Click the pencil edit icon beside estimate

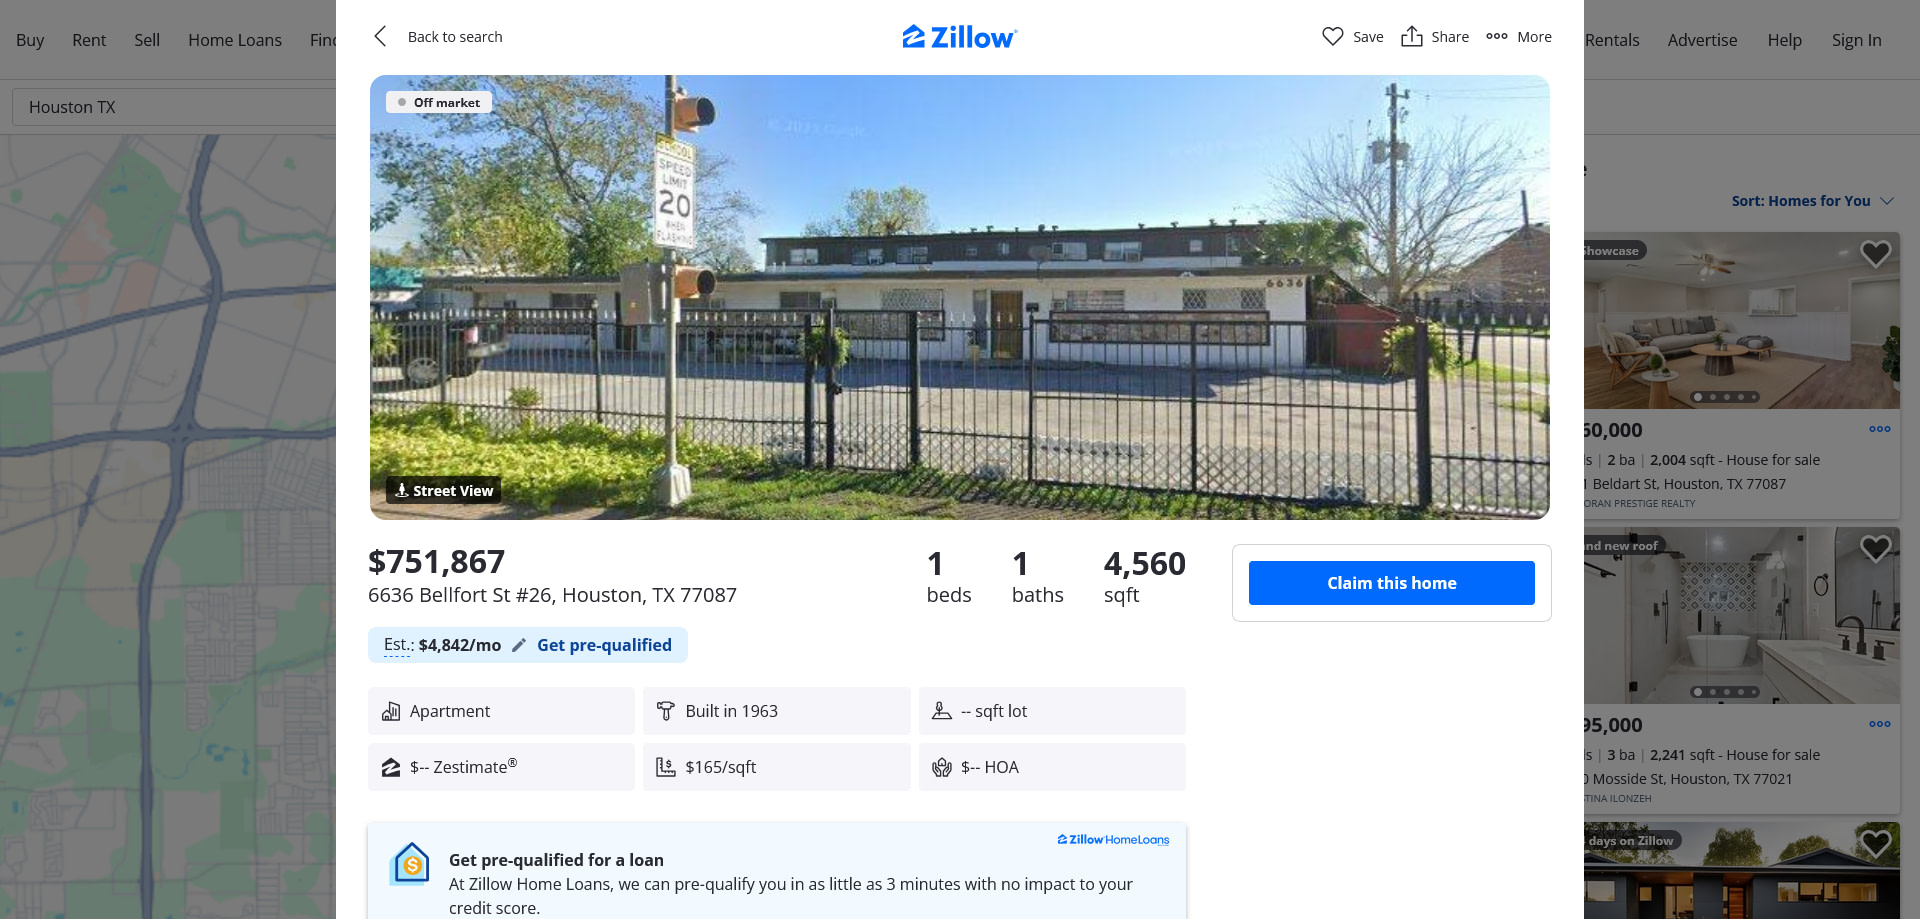point(518,646)
